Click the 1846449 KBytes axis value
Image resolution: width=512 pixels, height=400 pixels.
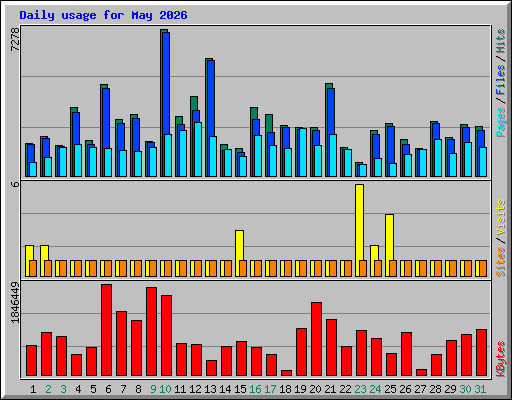pyautogui.click(x=15, y=302)
